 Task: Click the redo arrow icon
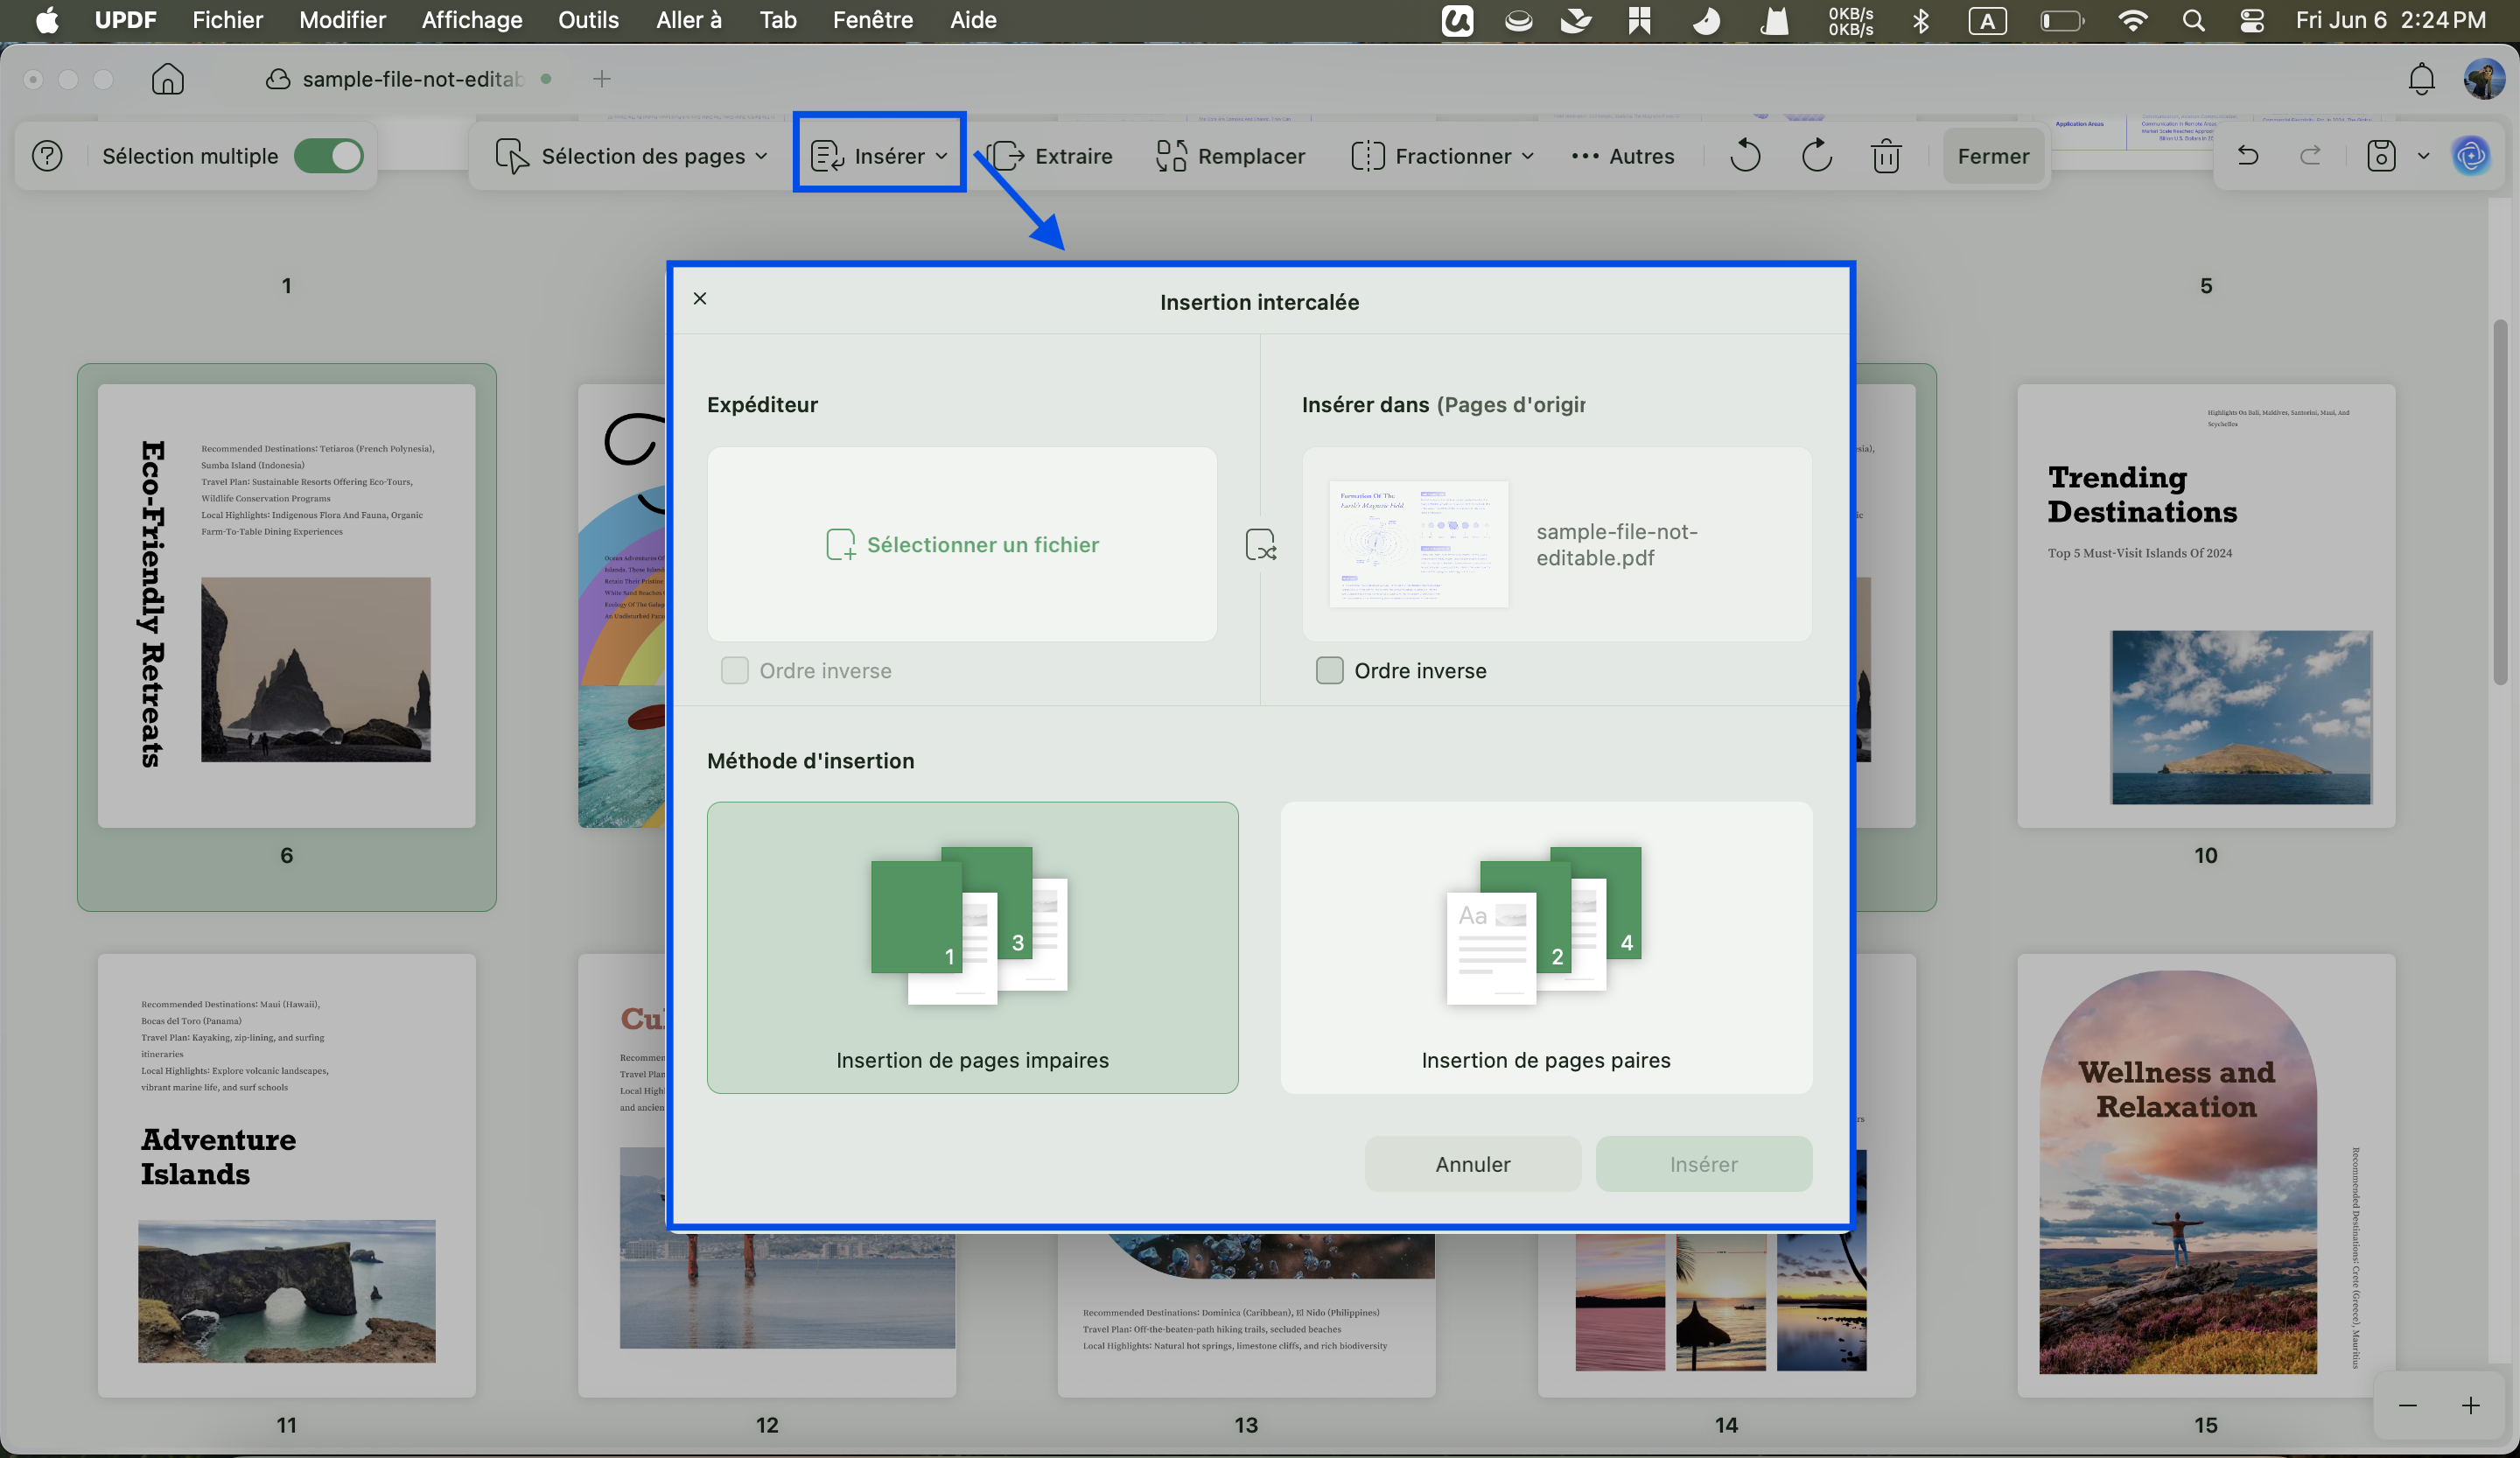coord(2311,155)
